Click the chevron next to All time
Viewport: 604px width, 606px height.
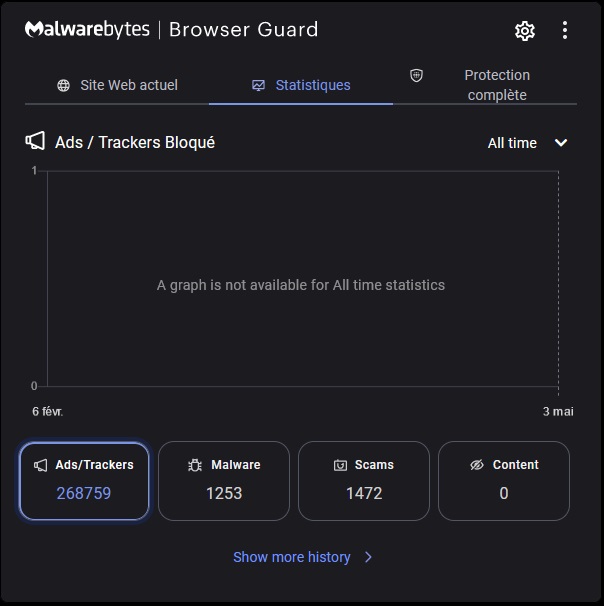point(561,143)
